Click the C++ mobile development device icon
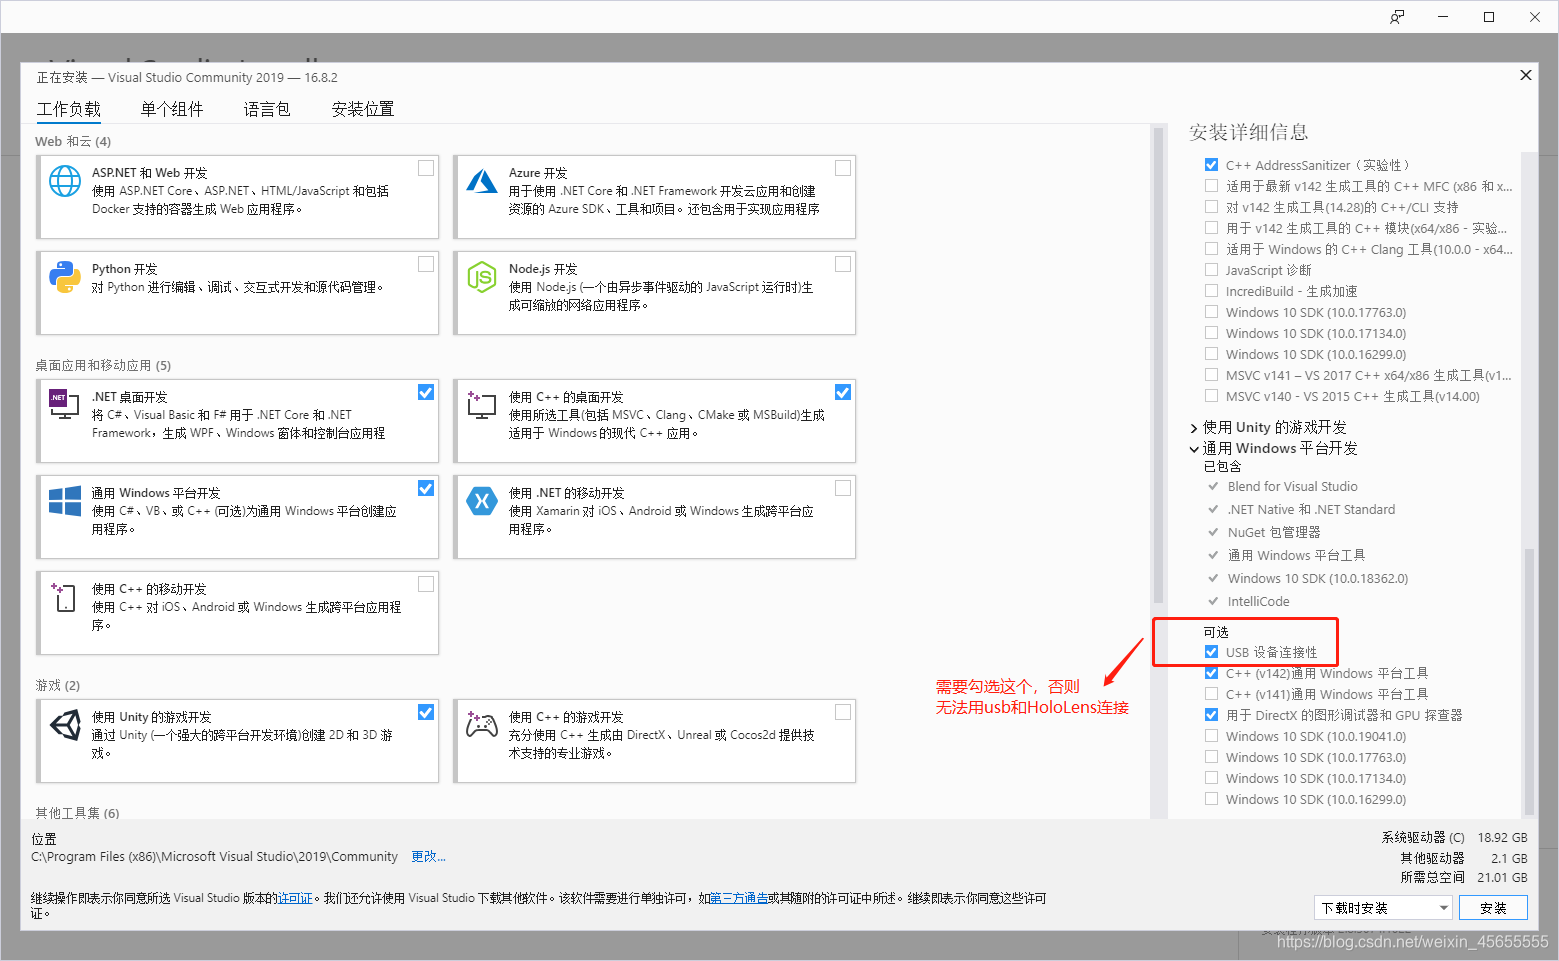The image size is (1559, 961). click(63, 597)
